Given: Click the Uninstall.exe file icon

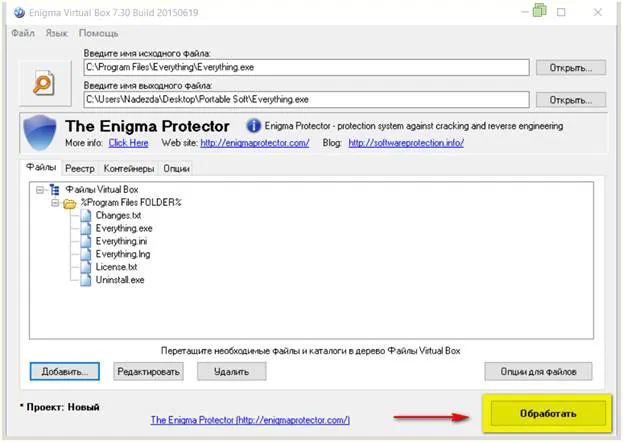Looking at the screenshot, I should coord(85,280).
